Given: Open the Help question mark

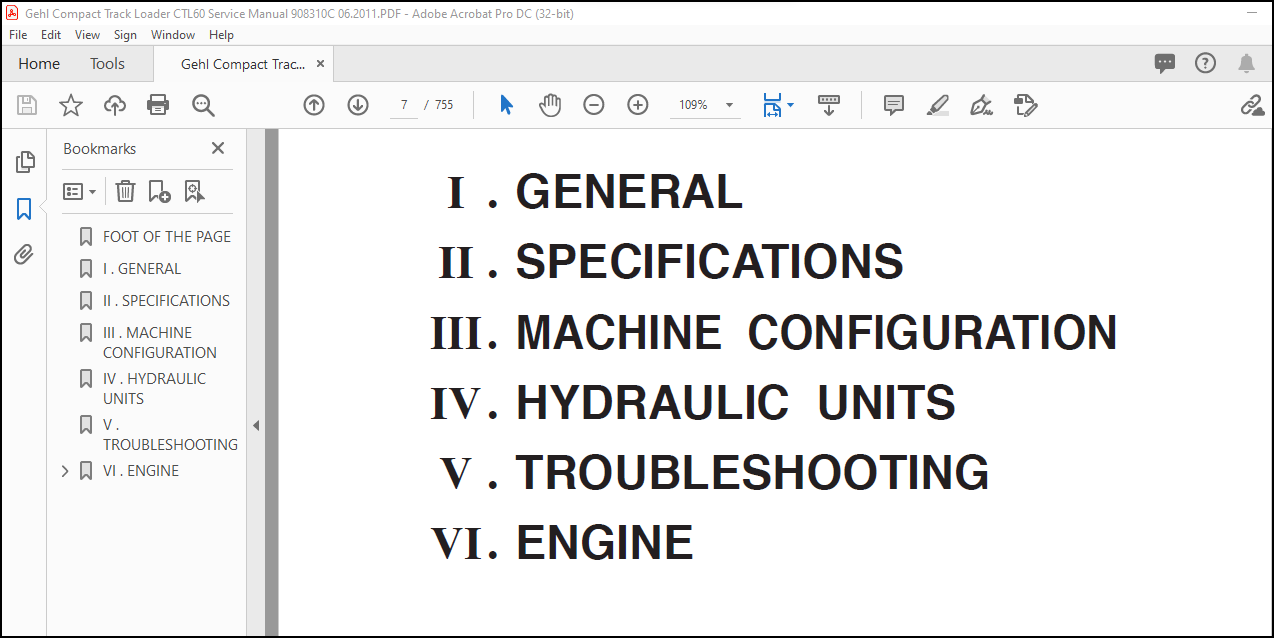Looking at the screenshot, I should click(x=1205, y=63).
